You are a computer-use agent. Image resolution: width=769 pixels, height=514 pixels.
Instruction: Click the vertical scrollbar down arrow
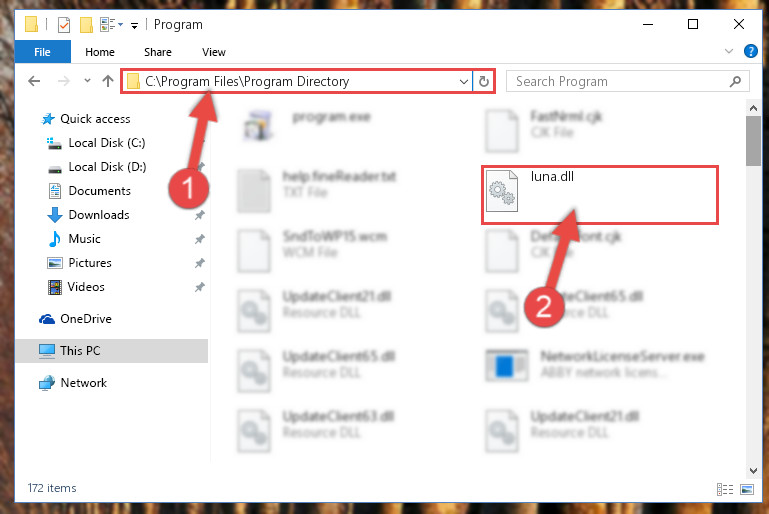coord(753,470)
